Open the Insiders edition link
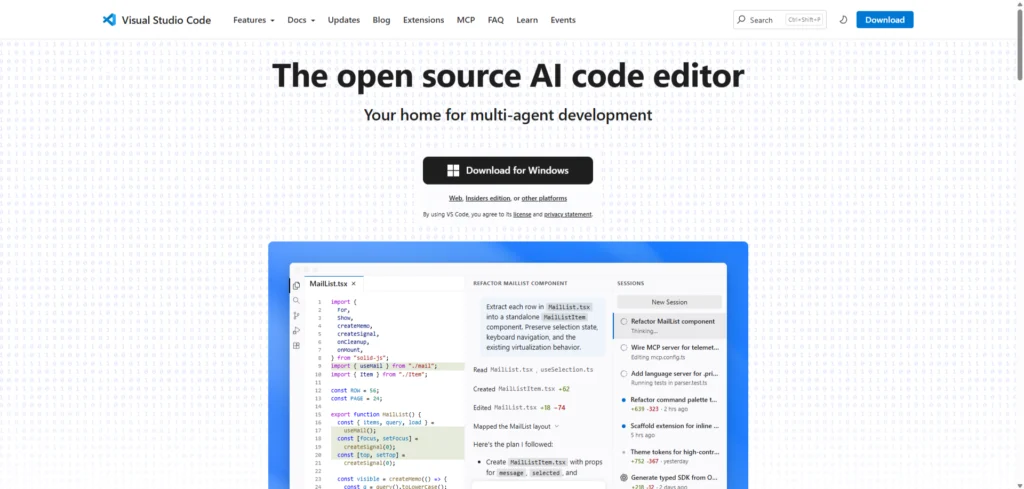 pos(488,198)
